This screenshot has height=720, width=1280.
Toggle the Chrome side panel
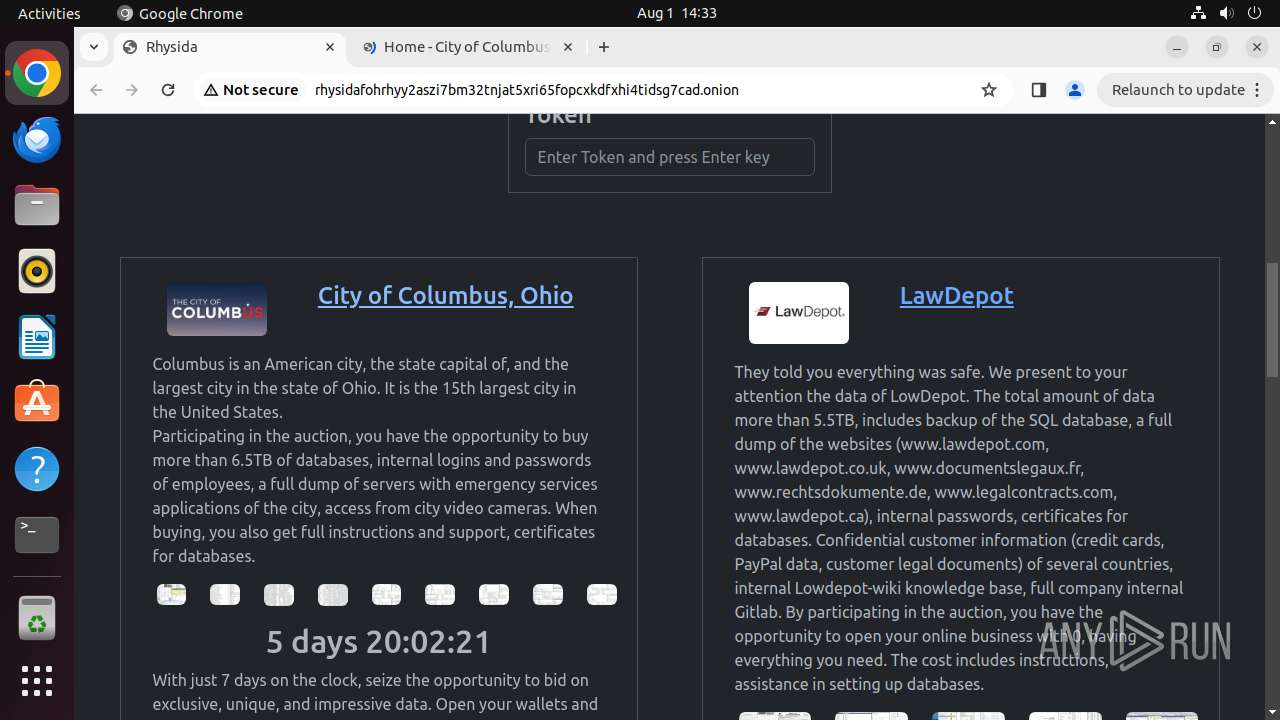tap(1038, 90)
